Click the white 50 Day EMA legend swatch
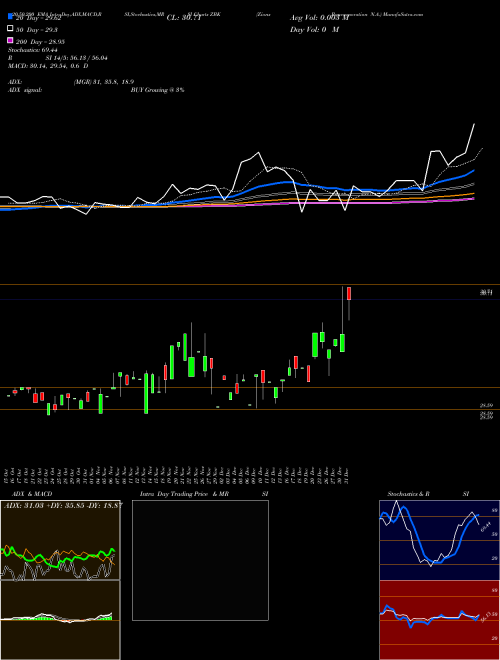The image size is (500, 660). 11,29
